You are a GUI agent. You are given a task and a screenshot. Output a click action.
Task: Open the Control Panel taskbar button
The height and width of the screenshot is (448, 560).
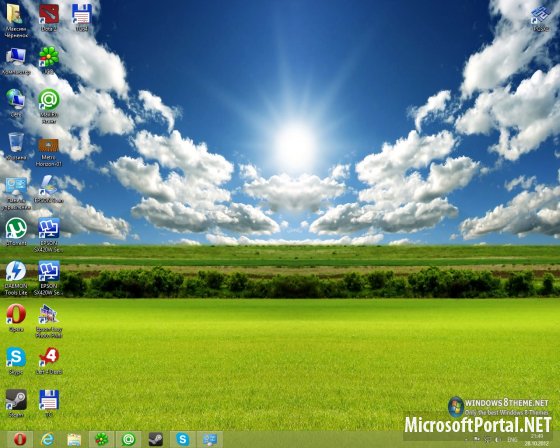[x=210, y=439]
